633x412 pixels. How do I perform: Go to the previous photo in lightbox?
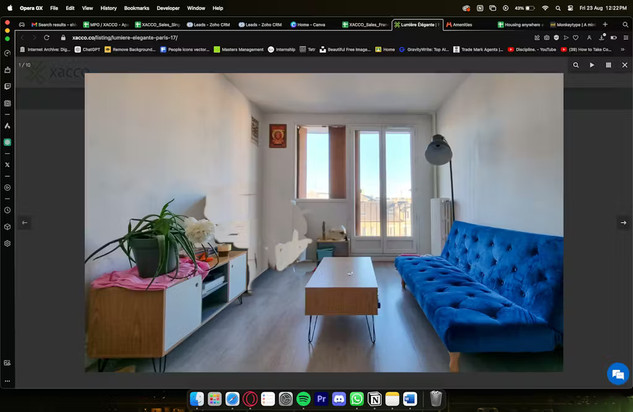[25, 223]
